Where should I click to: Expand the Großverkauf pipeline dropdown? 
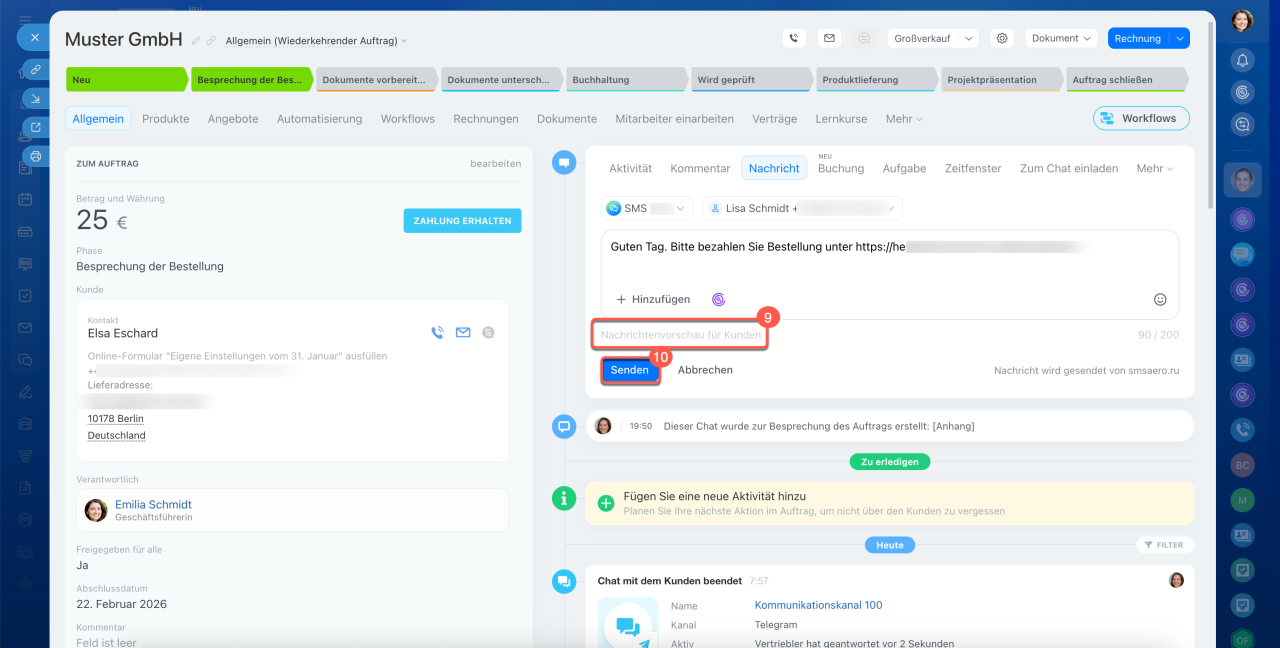pyautogui.click(x=968, y=38)
